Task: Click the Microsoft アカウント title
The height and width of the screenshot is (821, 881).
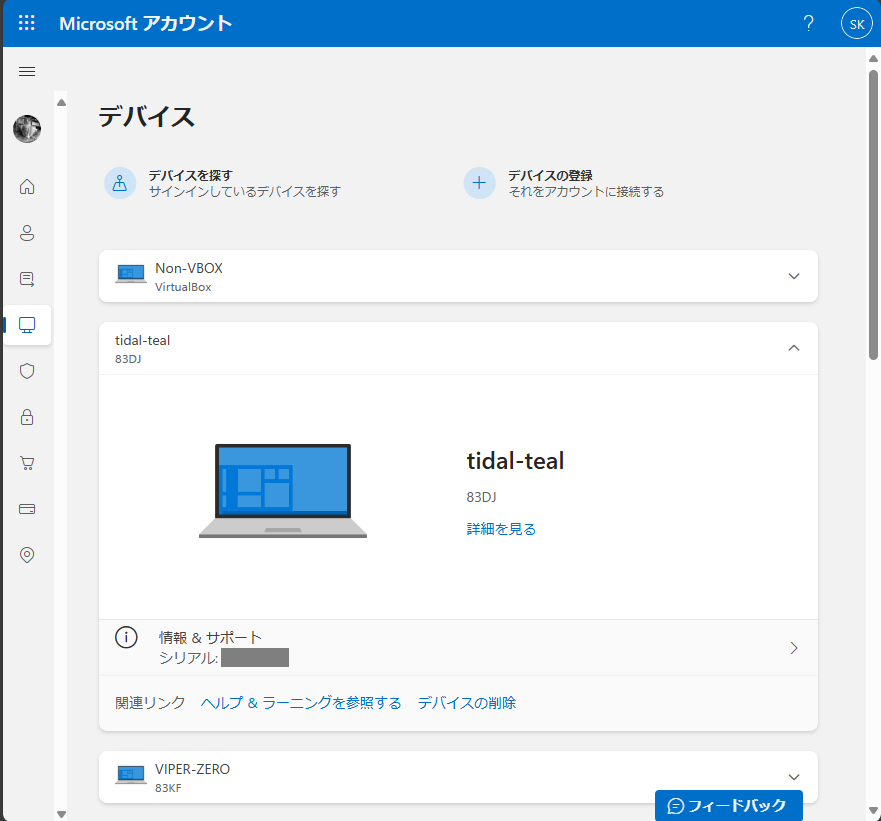Action: click(146, 24)
